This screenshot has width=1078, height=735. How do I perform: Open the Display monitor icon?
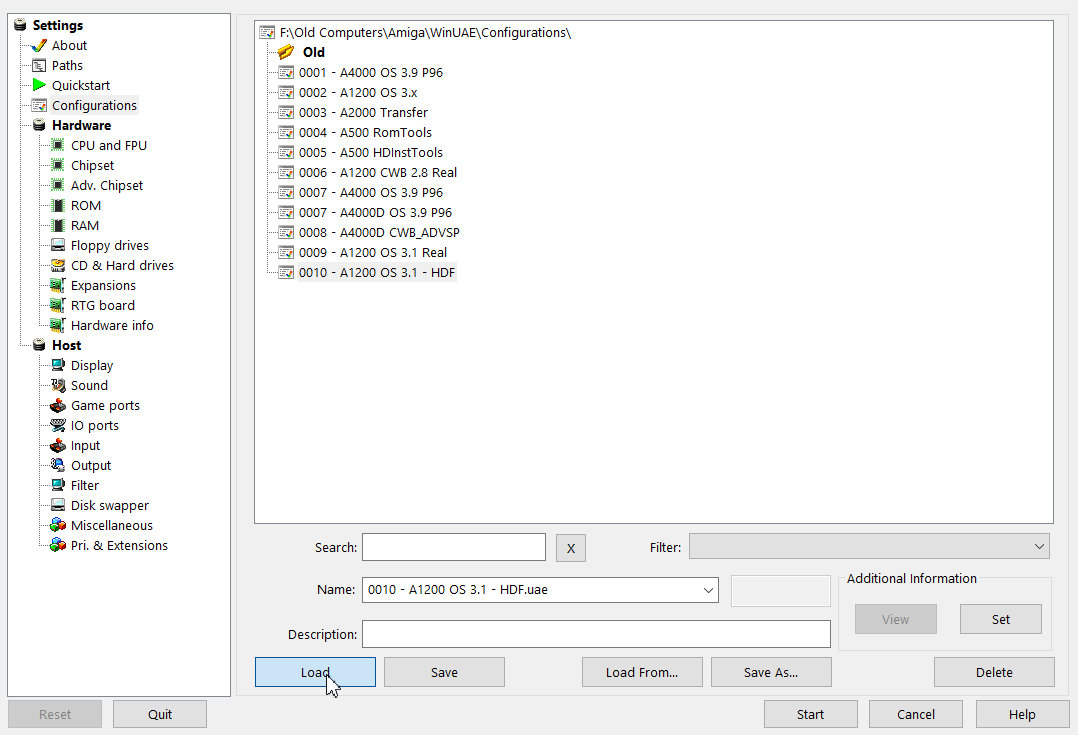tap(58, 366)
